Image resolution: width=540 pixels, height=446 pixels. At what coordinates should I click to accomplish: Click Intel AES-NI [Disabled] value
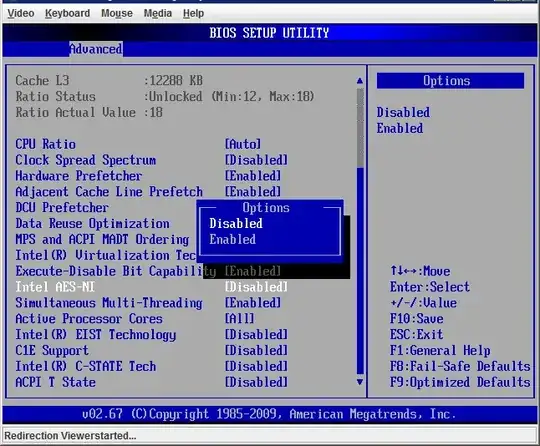coord(256,287)
